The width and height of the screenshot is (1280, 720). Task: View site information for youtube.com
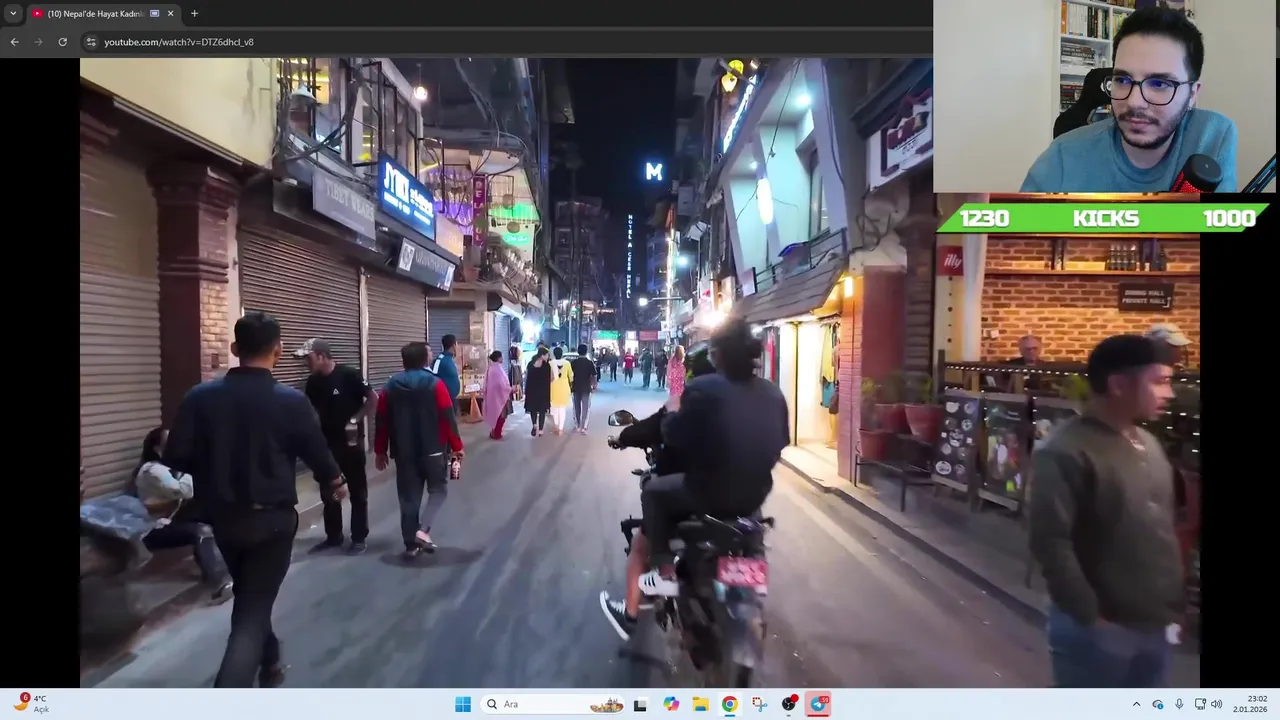click(91, 42)
